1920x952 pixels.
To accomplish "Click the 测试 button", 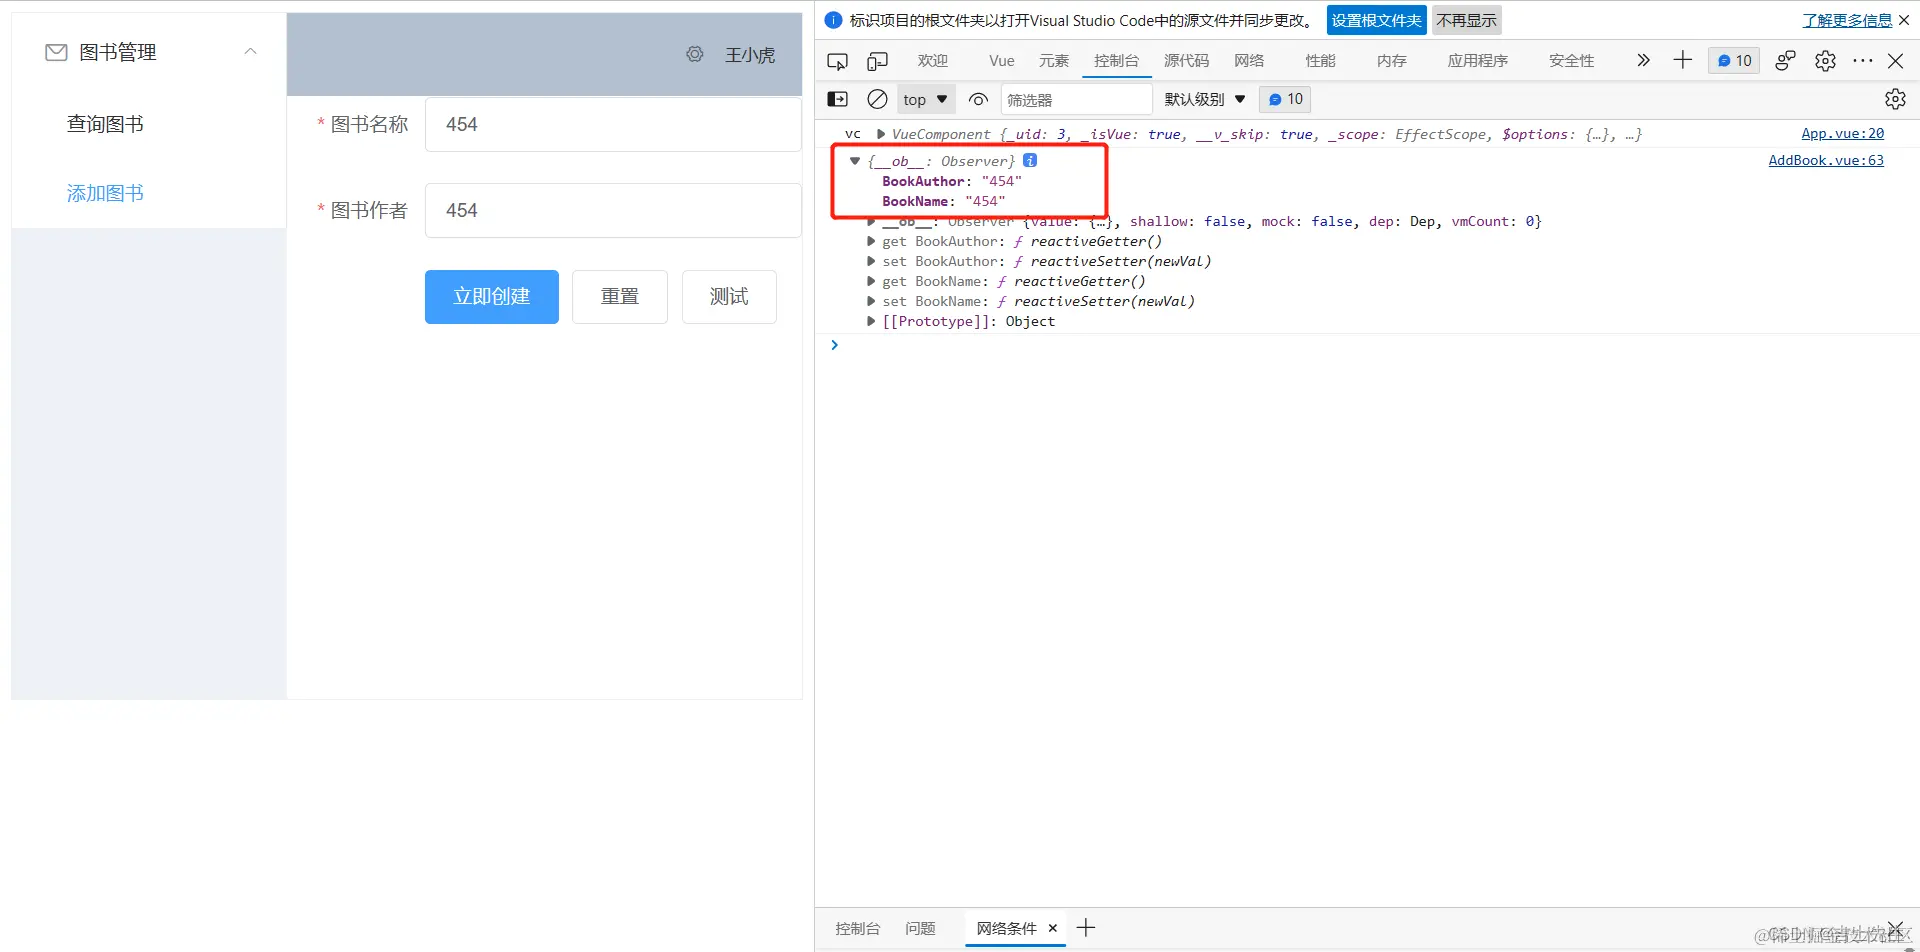I will tap(729, 297).
